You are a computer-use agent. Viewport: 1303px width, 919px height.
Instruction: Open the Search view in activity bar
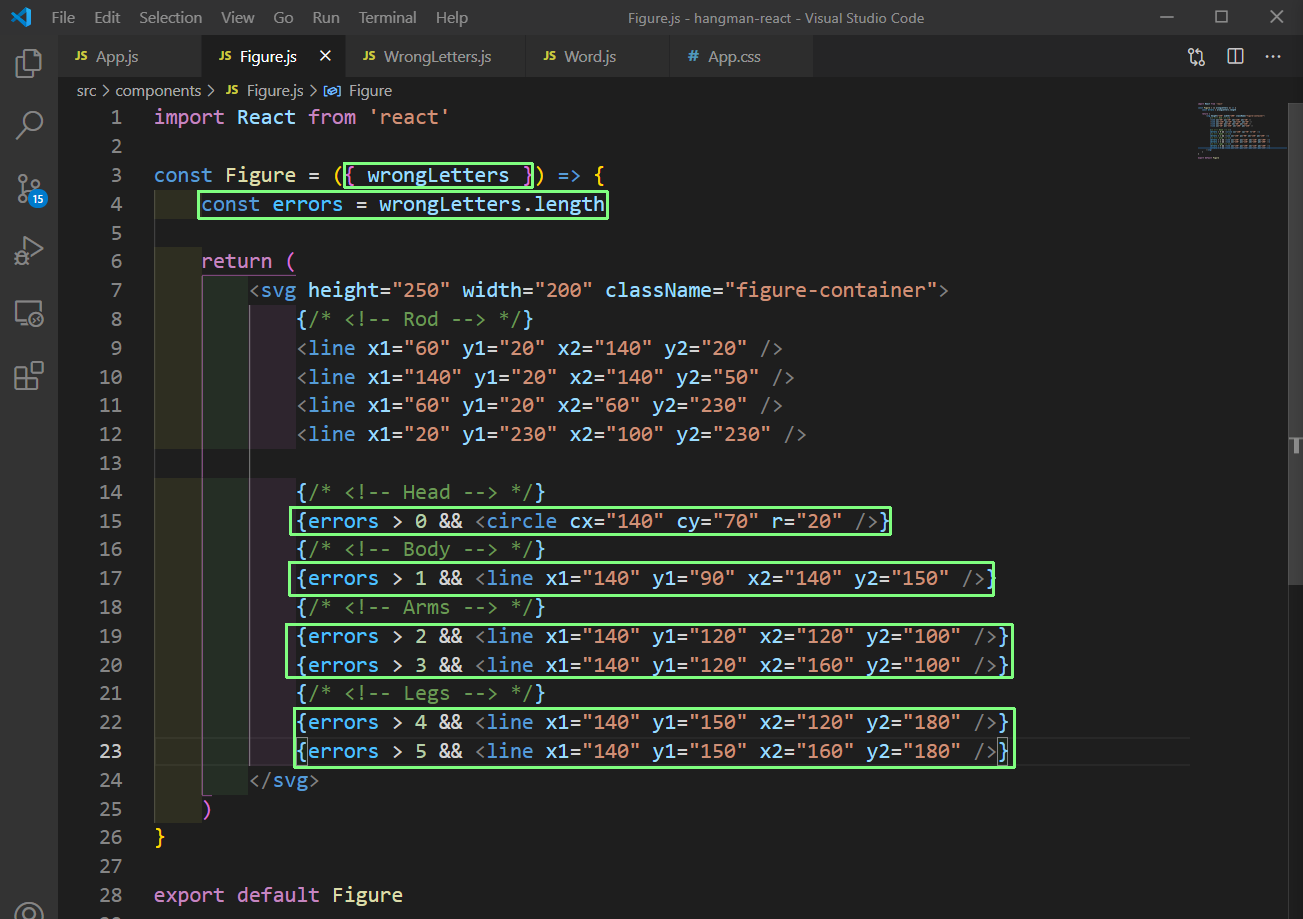[29, 125]
